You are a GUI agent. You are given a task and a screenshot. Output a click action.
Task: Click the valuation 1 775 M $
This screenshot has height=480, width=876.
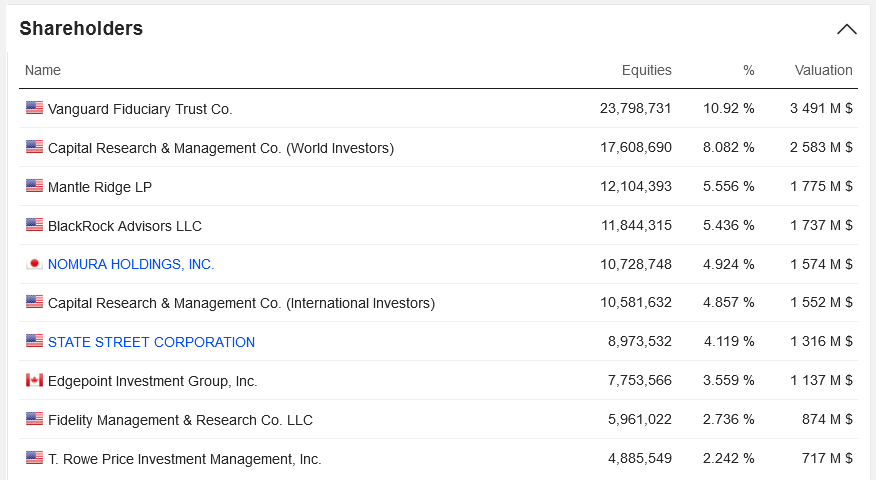coord(821,186)
